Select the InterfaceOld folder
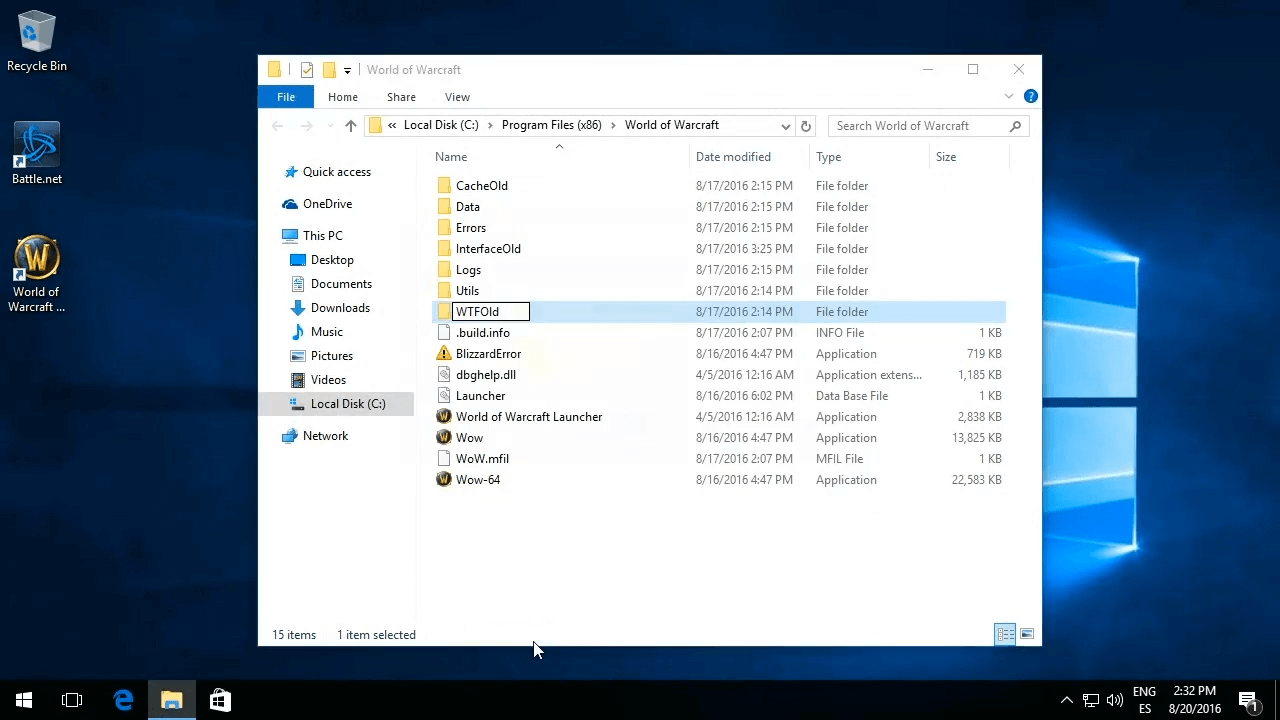Viewport: 1280px width, 720px height. (488, 249)
